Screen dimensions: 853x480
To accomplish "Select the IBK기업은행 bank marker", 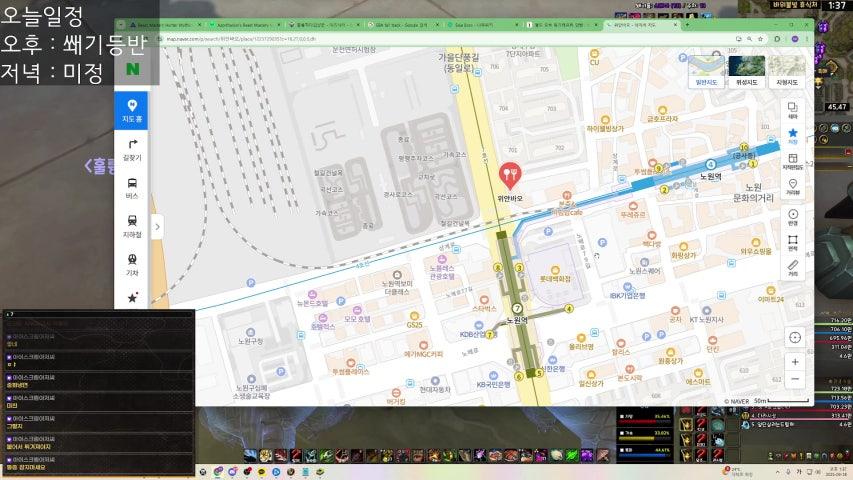I will click(x=627, y=291).
